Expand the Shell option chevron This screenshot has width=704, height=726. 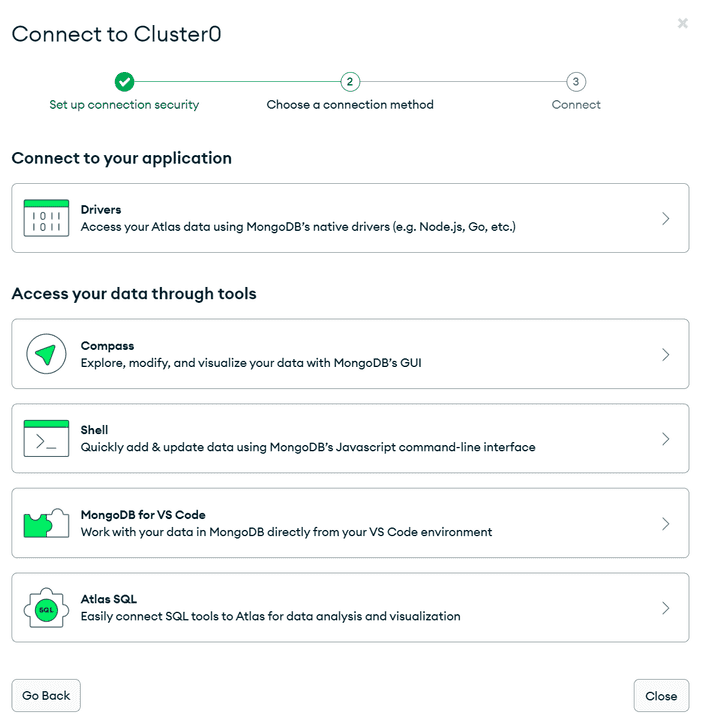pos(666,438)
